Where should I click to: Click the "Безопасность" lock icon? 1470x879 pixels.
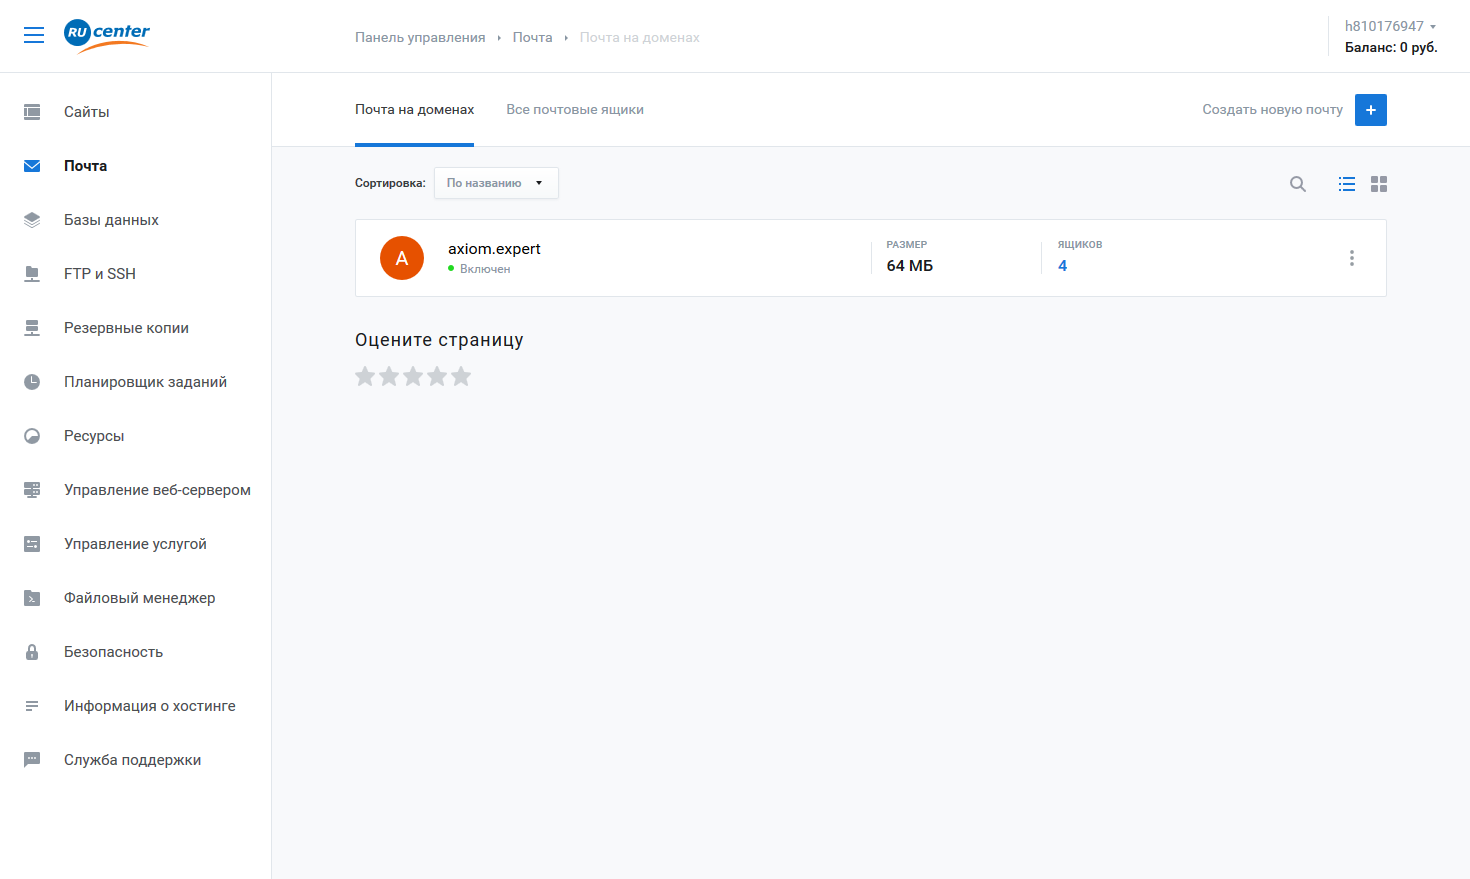pos(32,652)
